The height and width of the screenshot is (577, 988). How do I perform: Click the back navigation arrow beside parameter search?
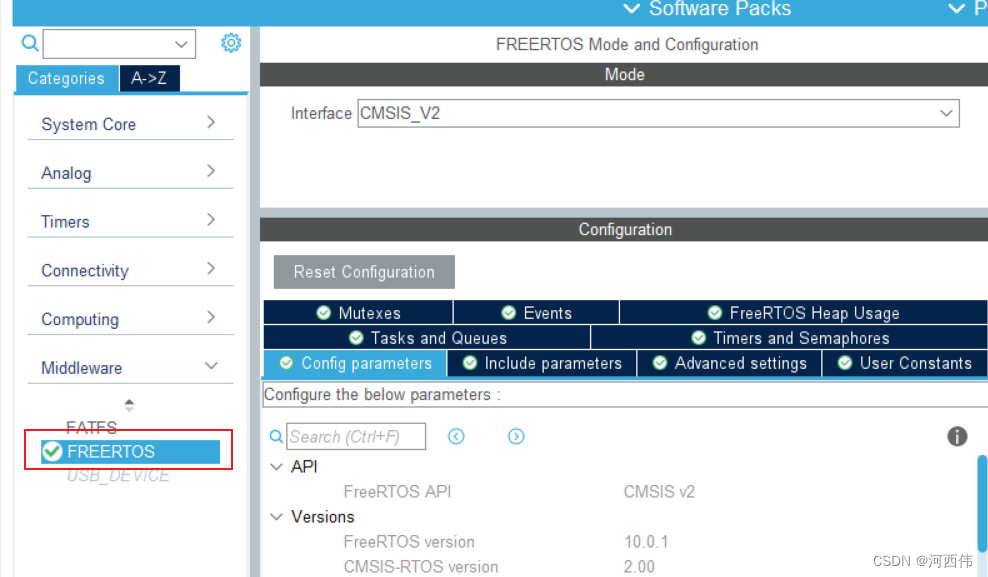pos(456,436)
